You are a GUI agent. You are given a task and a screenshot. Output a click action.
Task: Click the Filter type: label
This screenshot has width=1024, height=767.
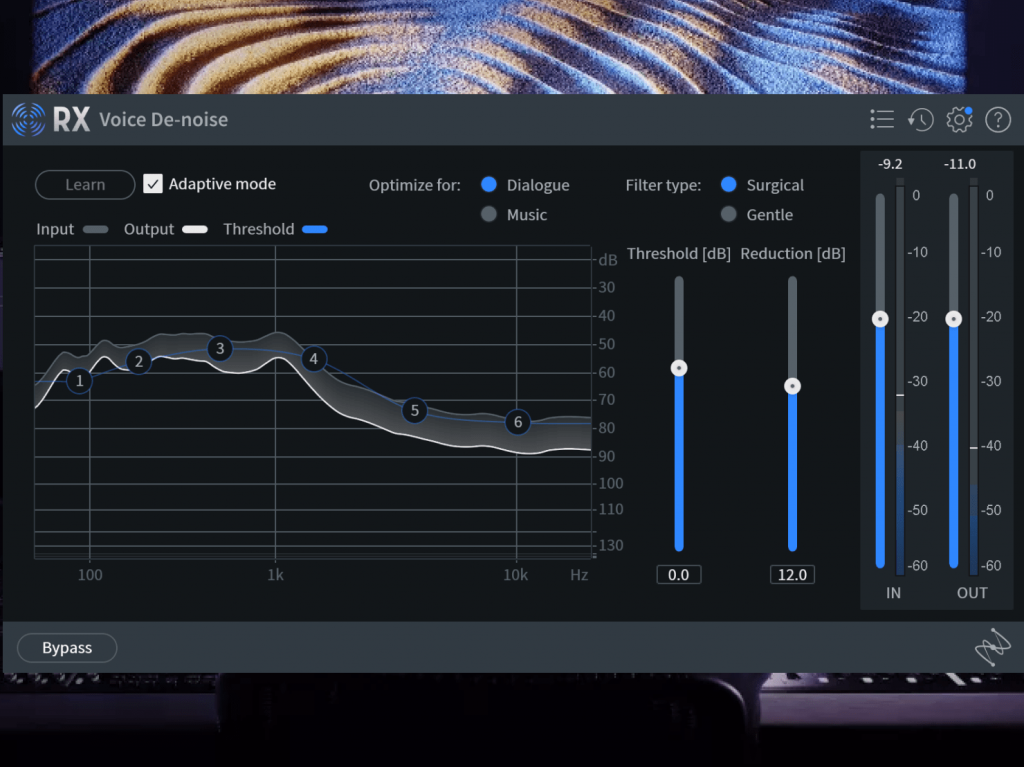coord(664,186)
